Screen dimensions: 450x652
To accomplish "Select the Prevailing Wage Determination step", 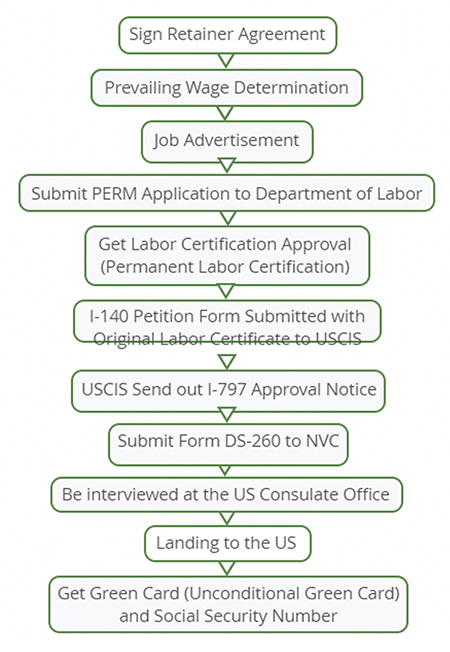I will point(227,88).
